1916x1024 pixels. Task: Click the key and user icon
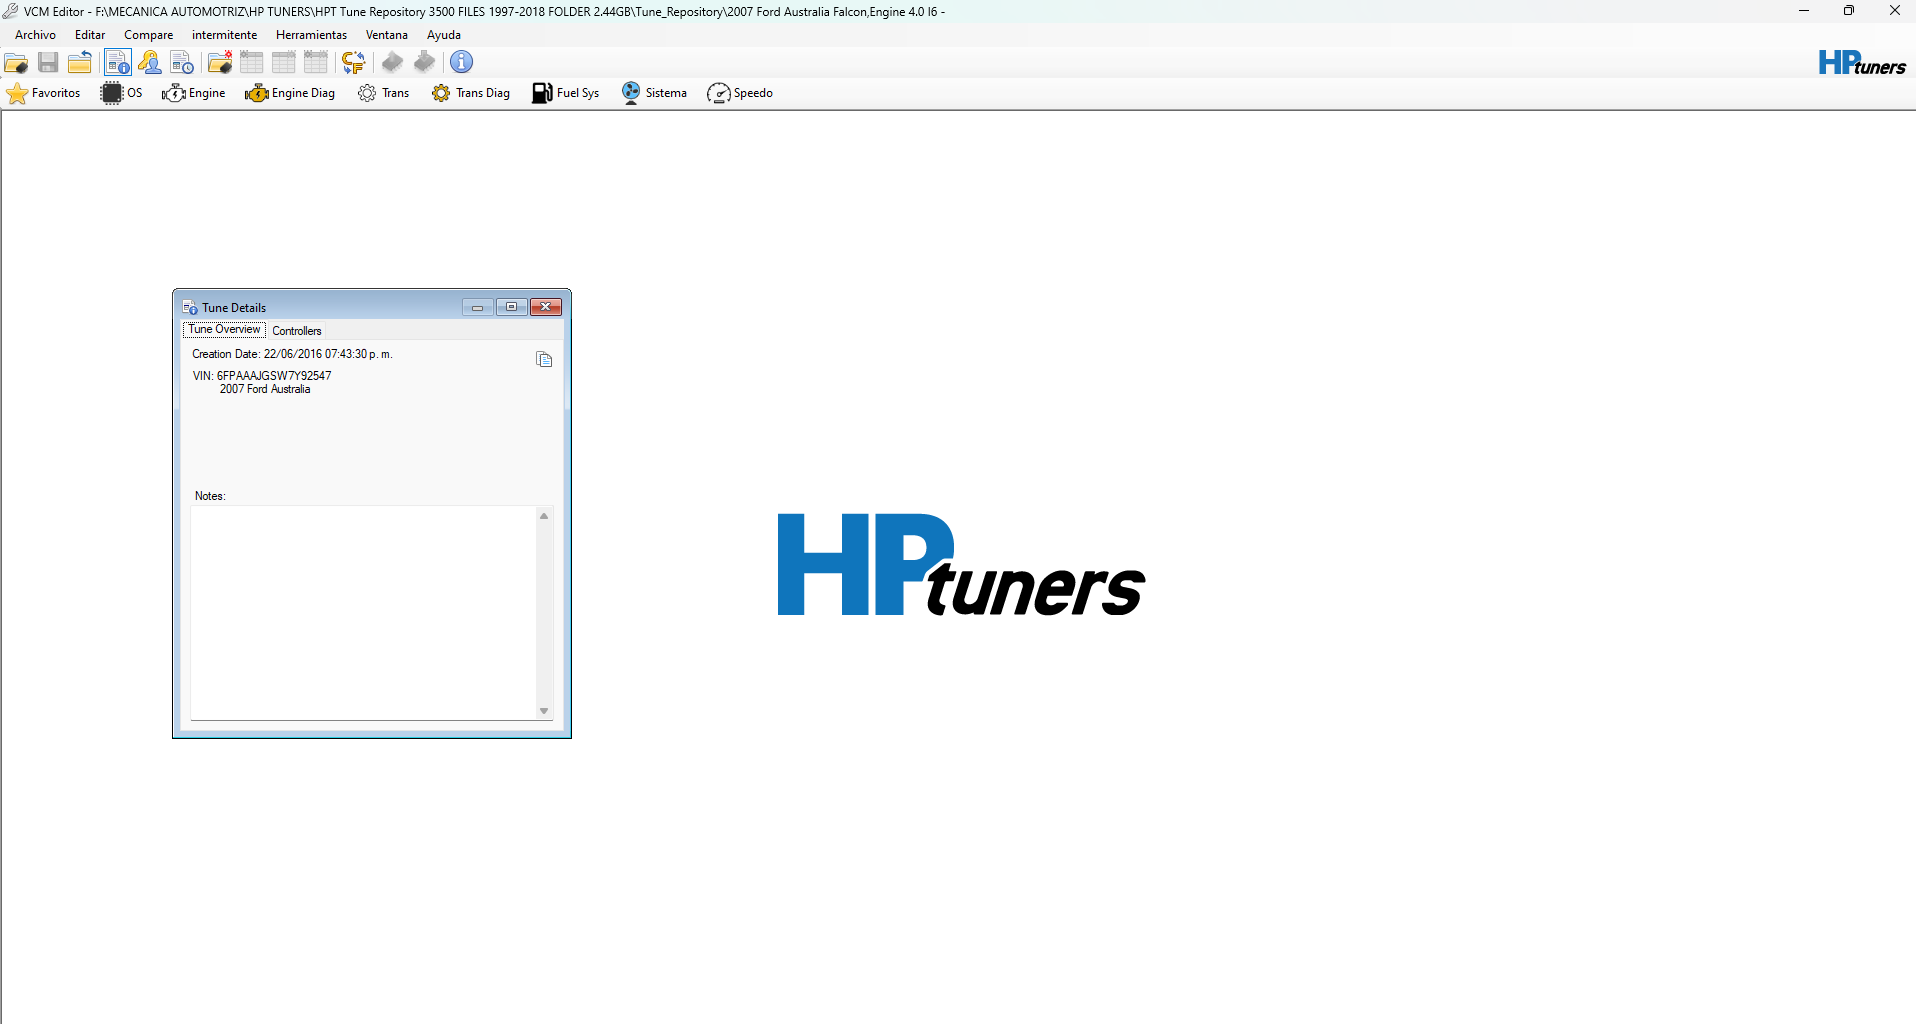pos(150,63)
